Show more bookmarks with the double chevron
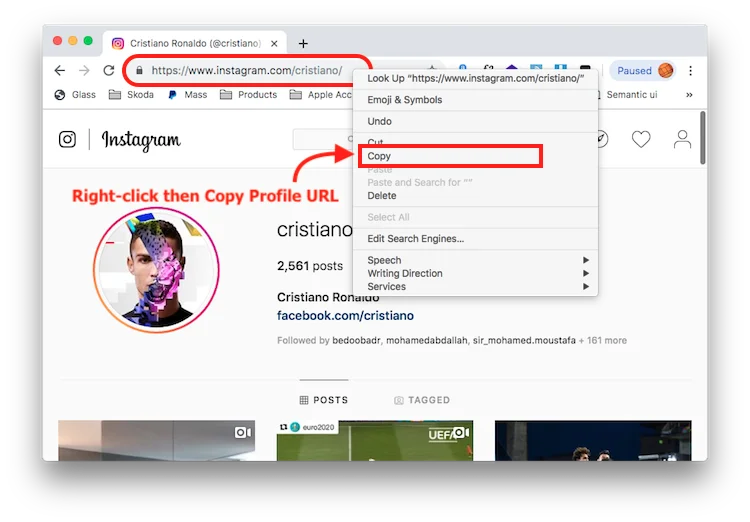The image size is (750, 522). [689, 95]
